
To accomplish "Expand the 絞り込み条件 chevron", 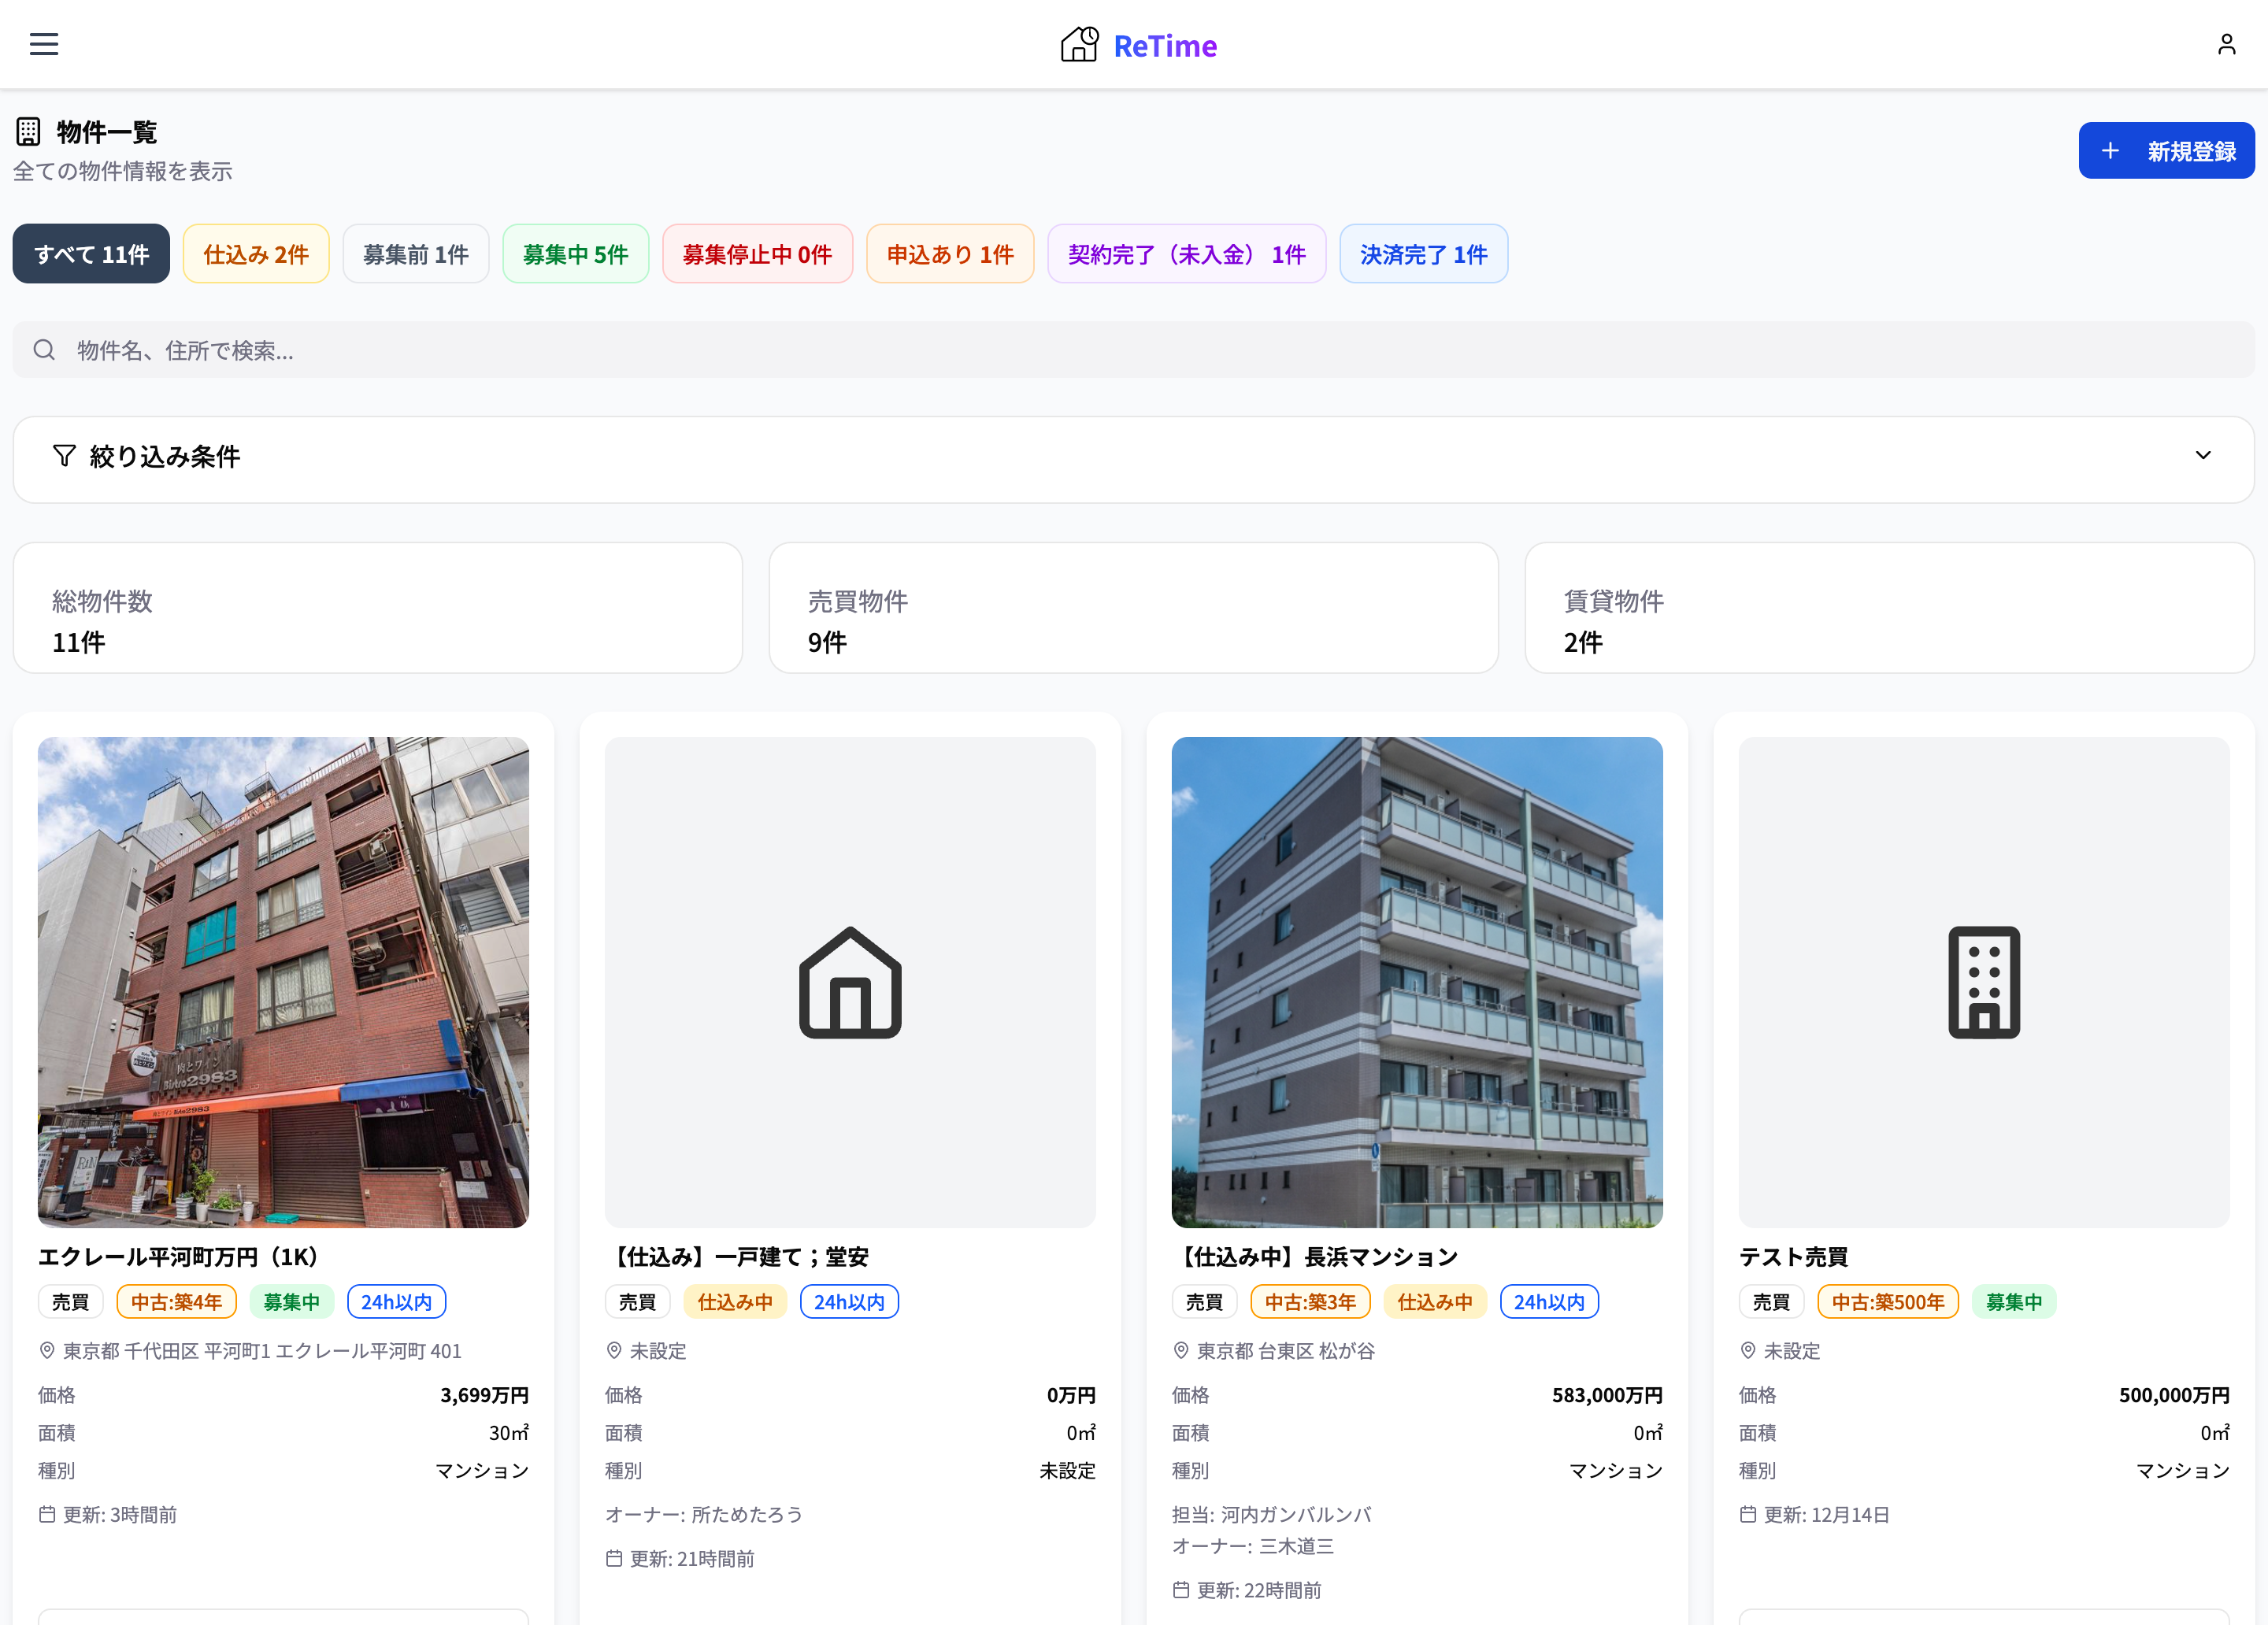I will point(2203,456).
